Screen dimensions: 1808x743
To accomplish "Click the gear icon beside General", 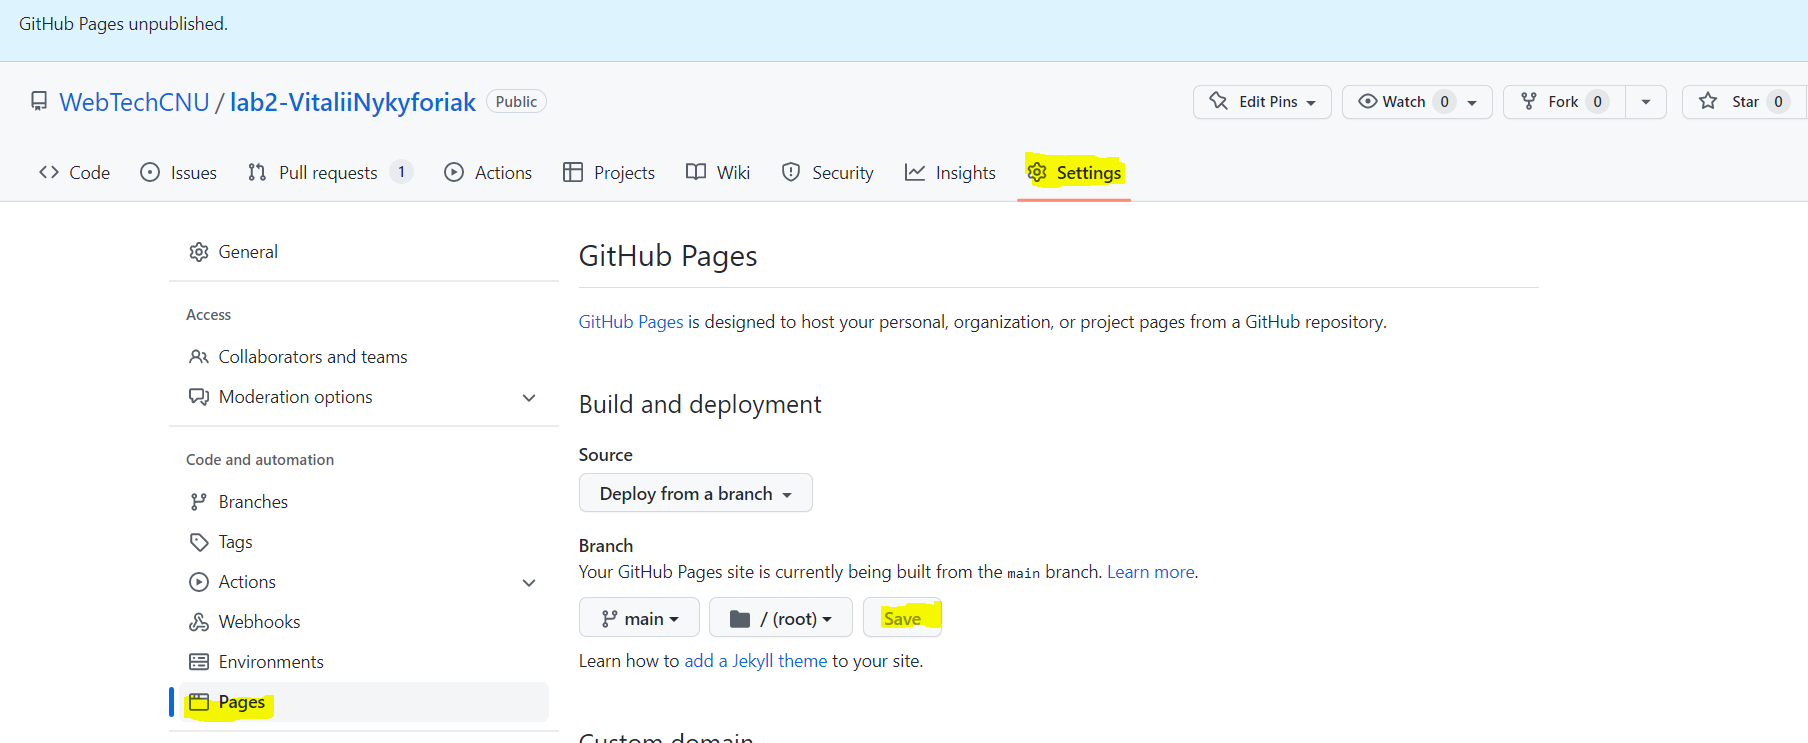I will pos(199,252).
